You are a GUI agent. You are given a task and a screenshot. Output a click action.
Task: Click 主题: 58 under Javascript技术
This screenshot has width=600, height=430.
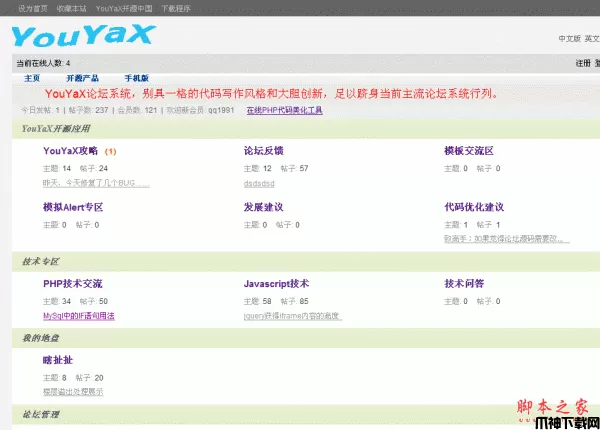(258, 301)
